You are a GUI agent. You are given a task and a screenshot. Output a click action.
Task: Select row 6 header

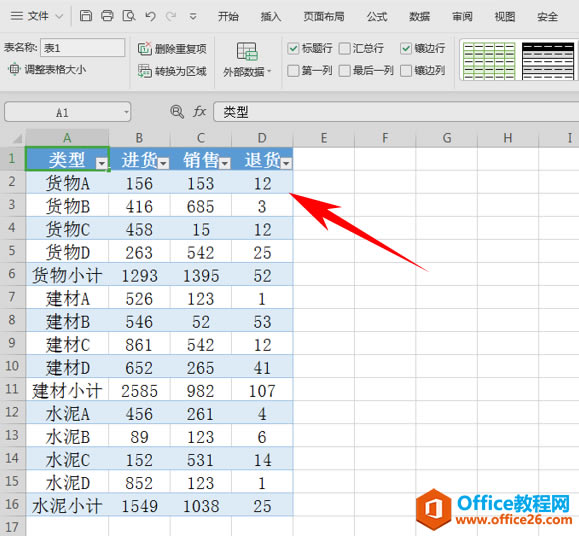pos(12,274)
